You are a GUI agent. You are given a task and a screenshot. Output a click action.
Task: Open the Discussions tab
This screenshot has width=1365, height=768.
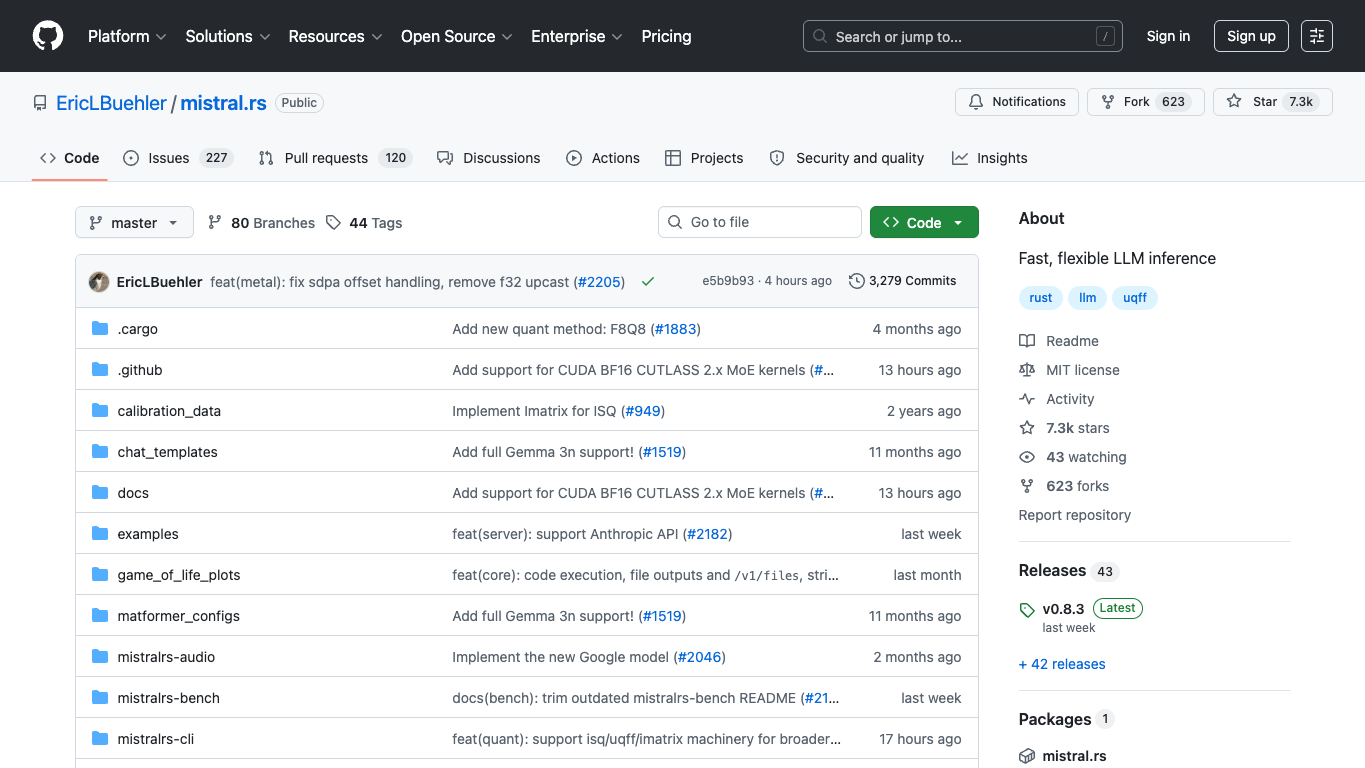click(489, 158)
